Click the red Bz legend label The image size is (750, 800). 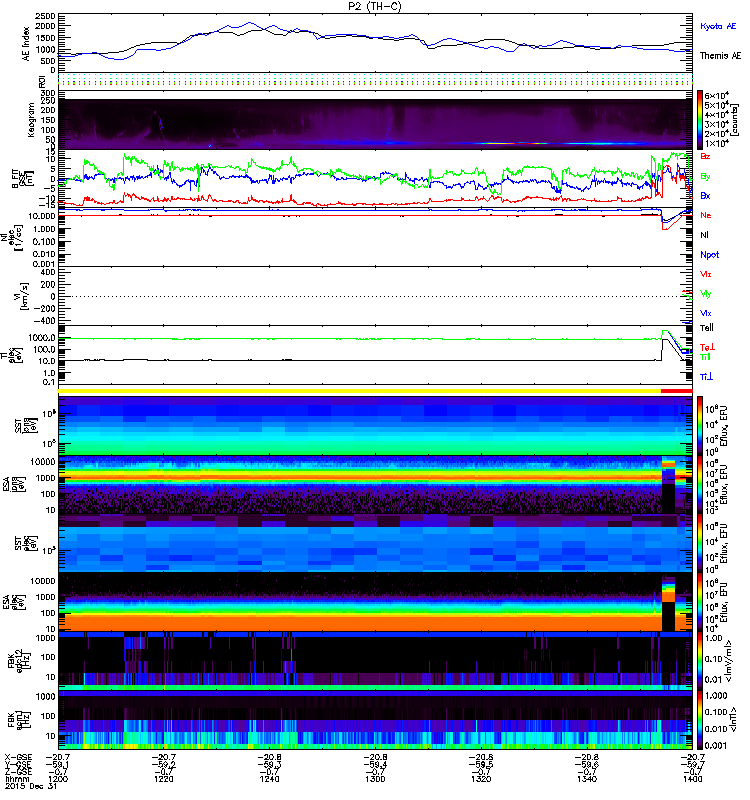click(x=705, y=156)
